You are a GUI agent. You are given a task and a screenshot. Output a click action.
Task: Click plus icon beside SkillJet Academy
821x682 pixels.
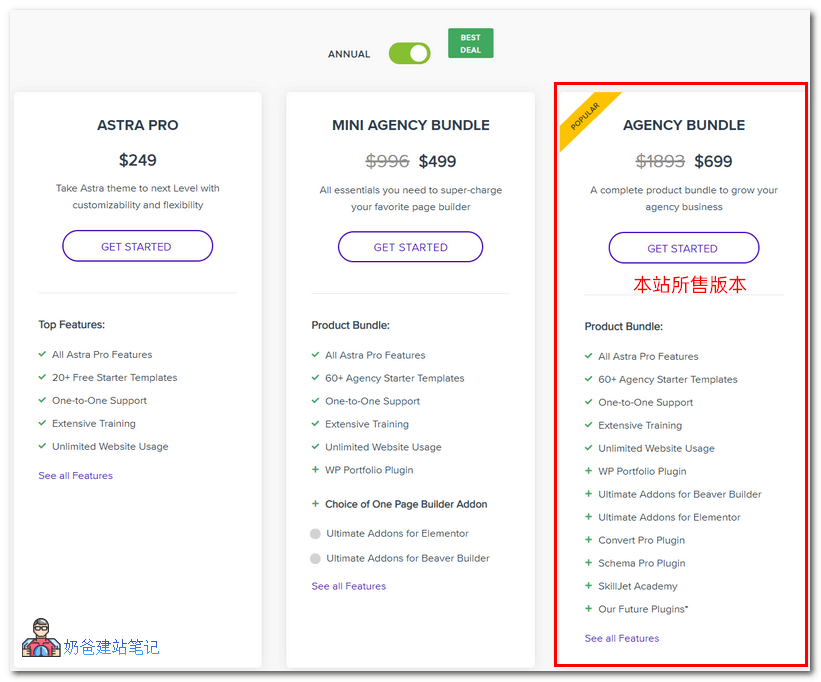(589, 586)
